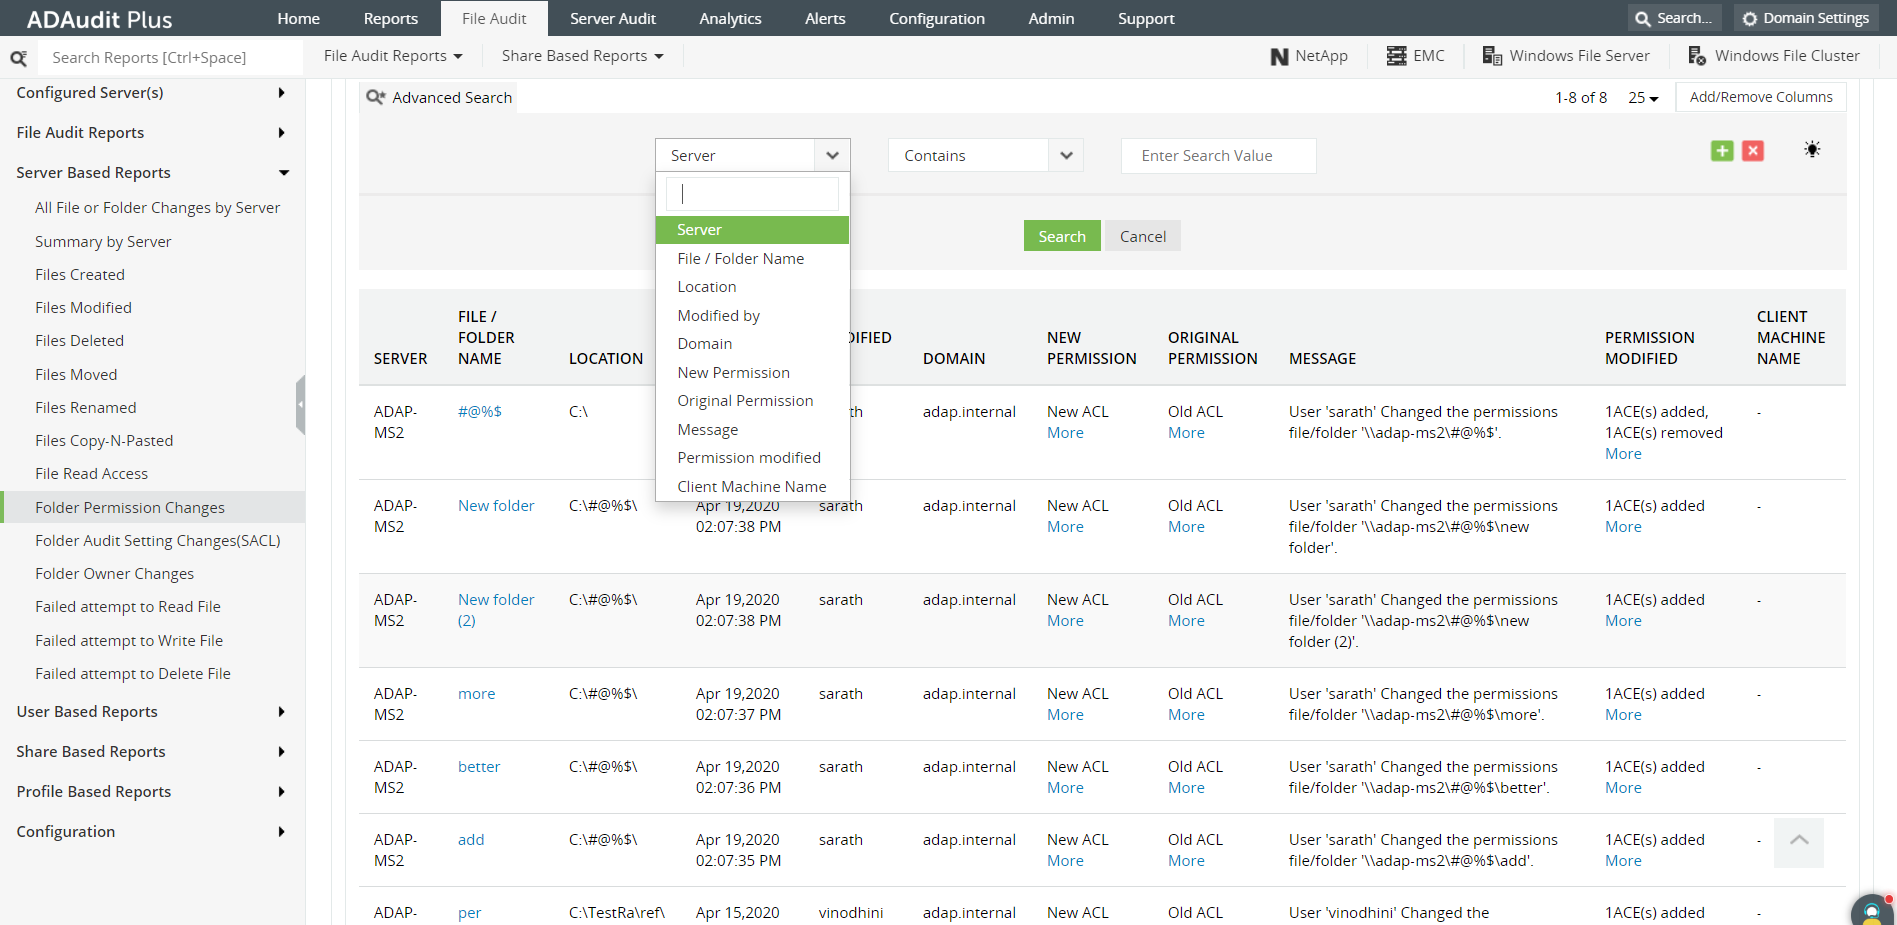Click the NetApp server icon in the toolbar
This screenshot has height=925, width=1897.
click(1281, 56)
